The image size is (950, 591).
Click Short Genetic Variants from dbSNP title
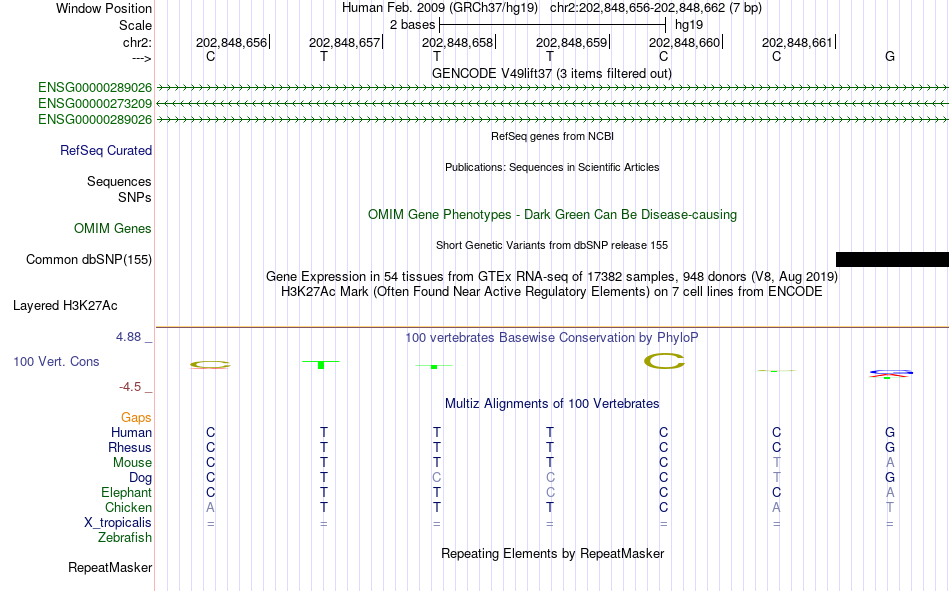point(552,245)
